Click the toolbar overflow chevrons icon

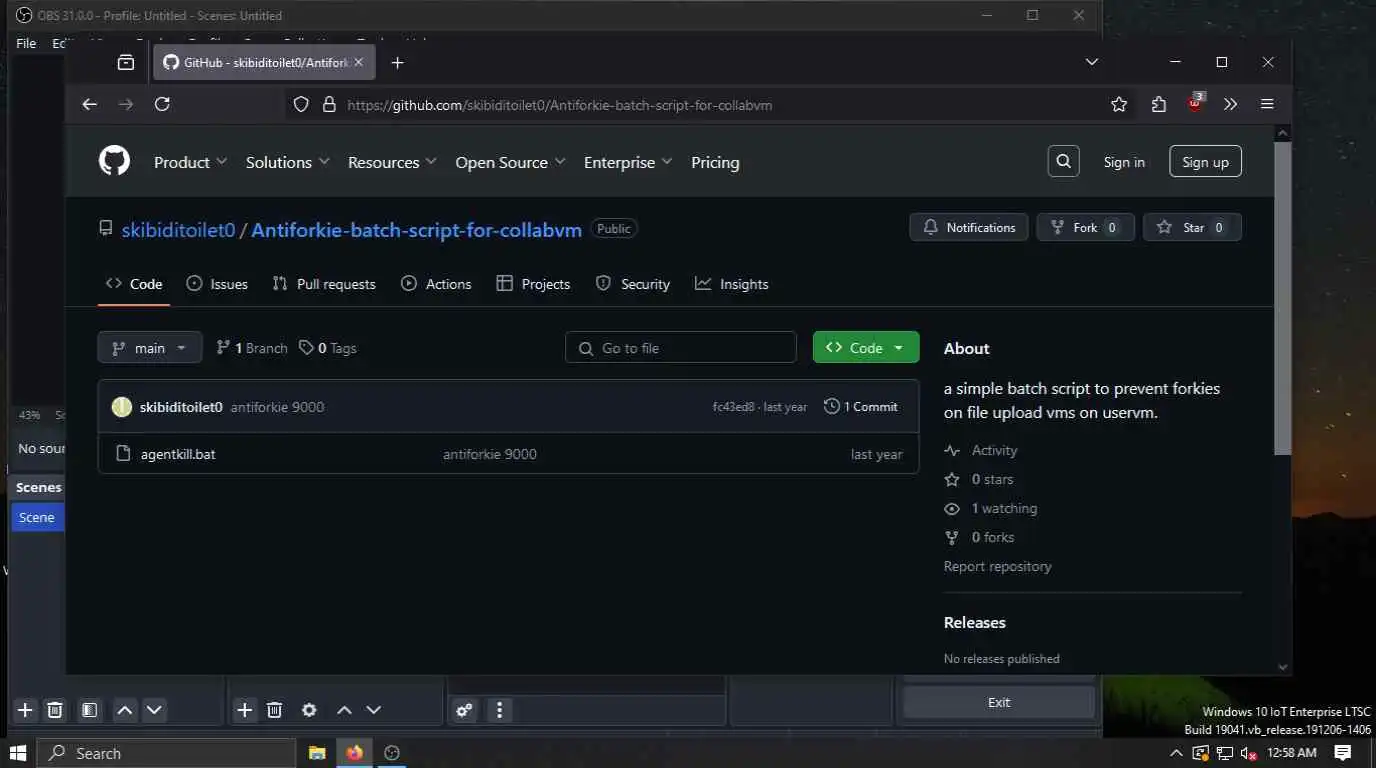[1231, 104]
